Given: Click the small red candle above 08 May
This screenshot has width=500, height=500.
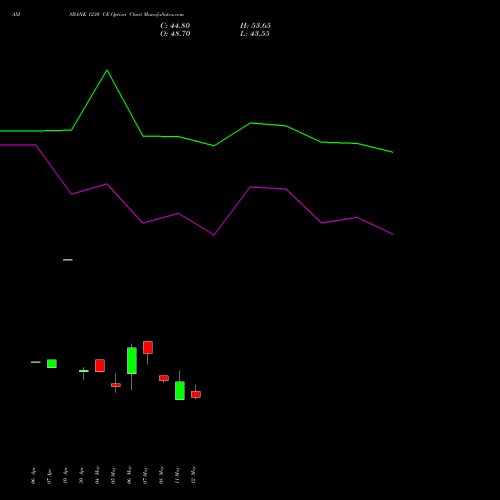Looking at the screenshot, I should [164, 378].
